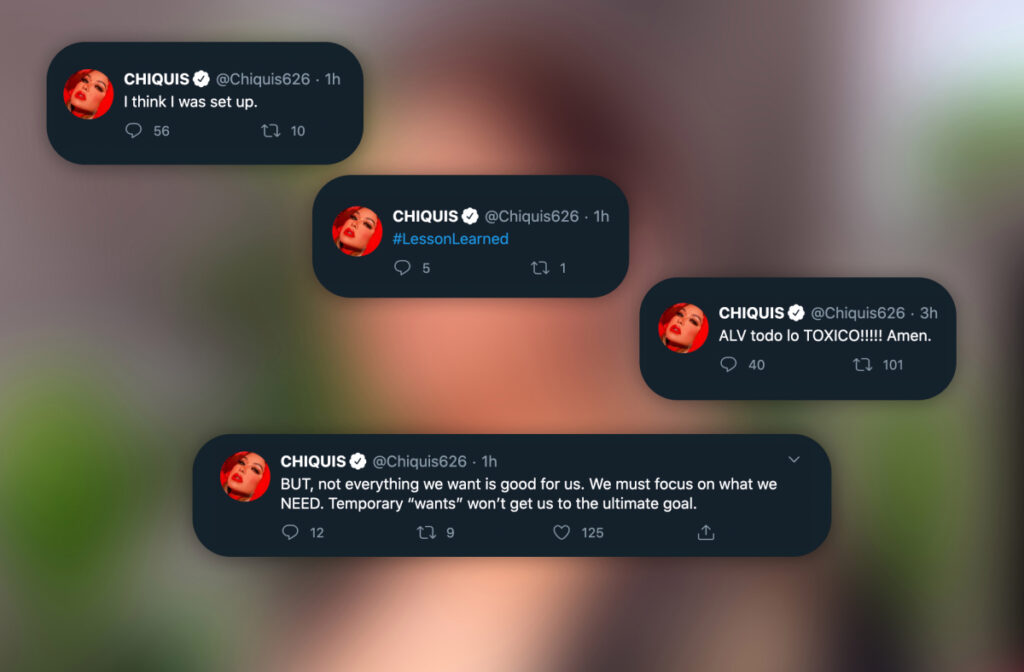
Task: Share the "BUT, not everything we want" tweet
Action: click(706, 532)
